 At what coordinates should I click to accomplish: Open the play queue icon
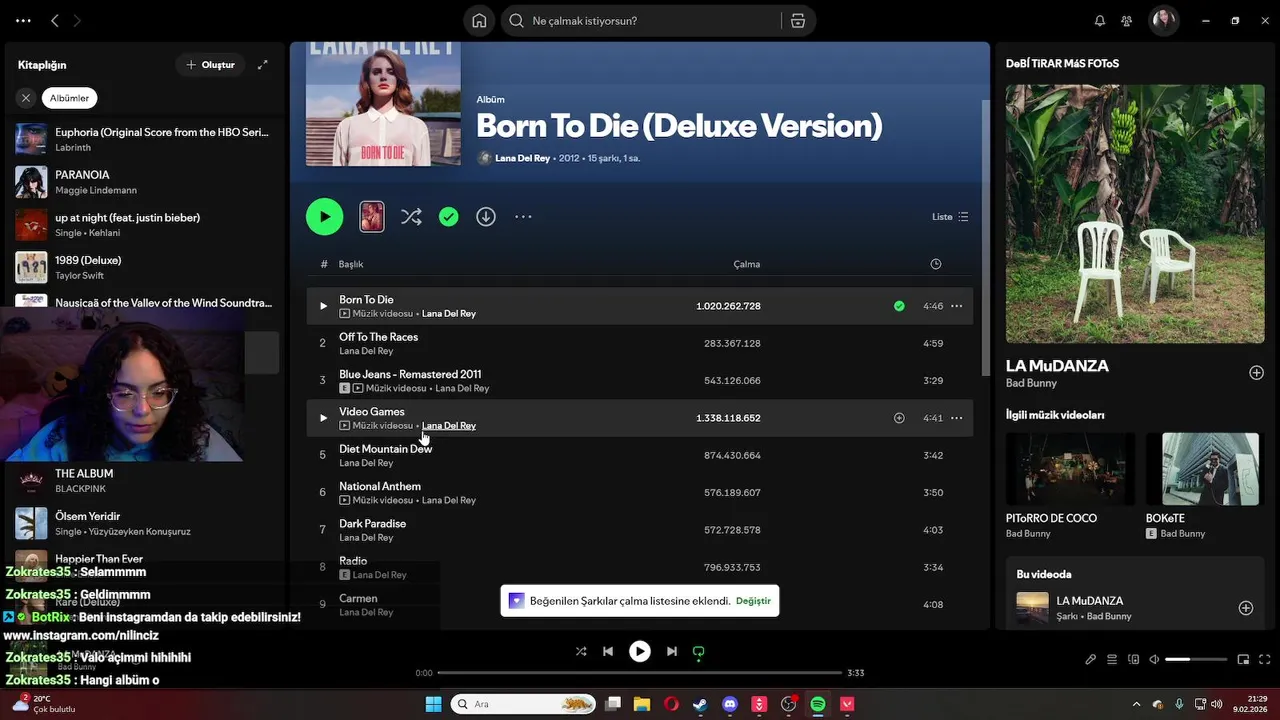point(1112,660)
